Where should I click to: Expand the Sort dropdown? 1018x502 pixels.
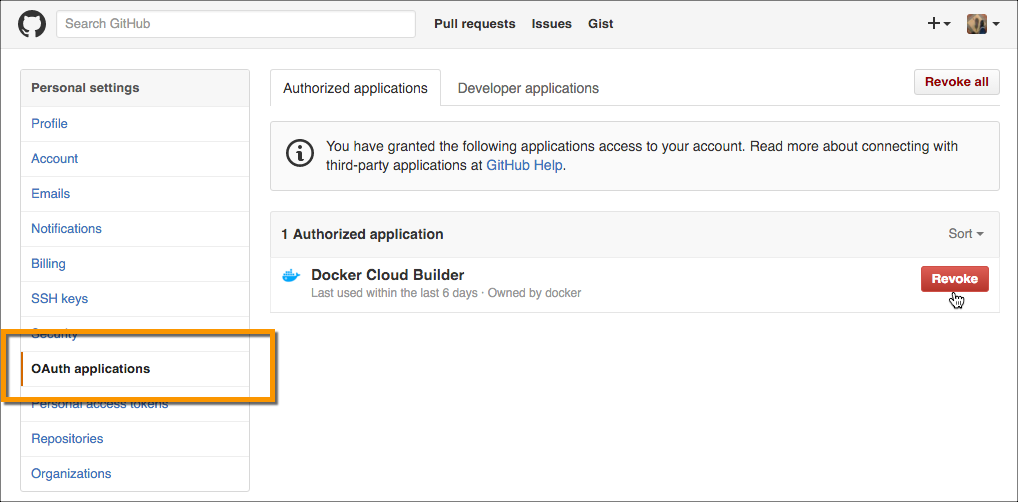click(x=965, y=234)
